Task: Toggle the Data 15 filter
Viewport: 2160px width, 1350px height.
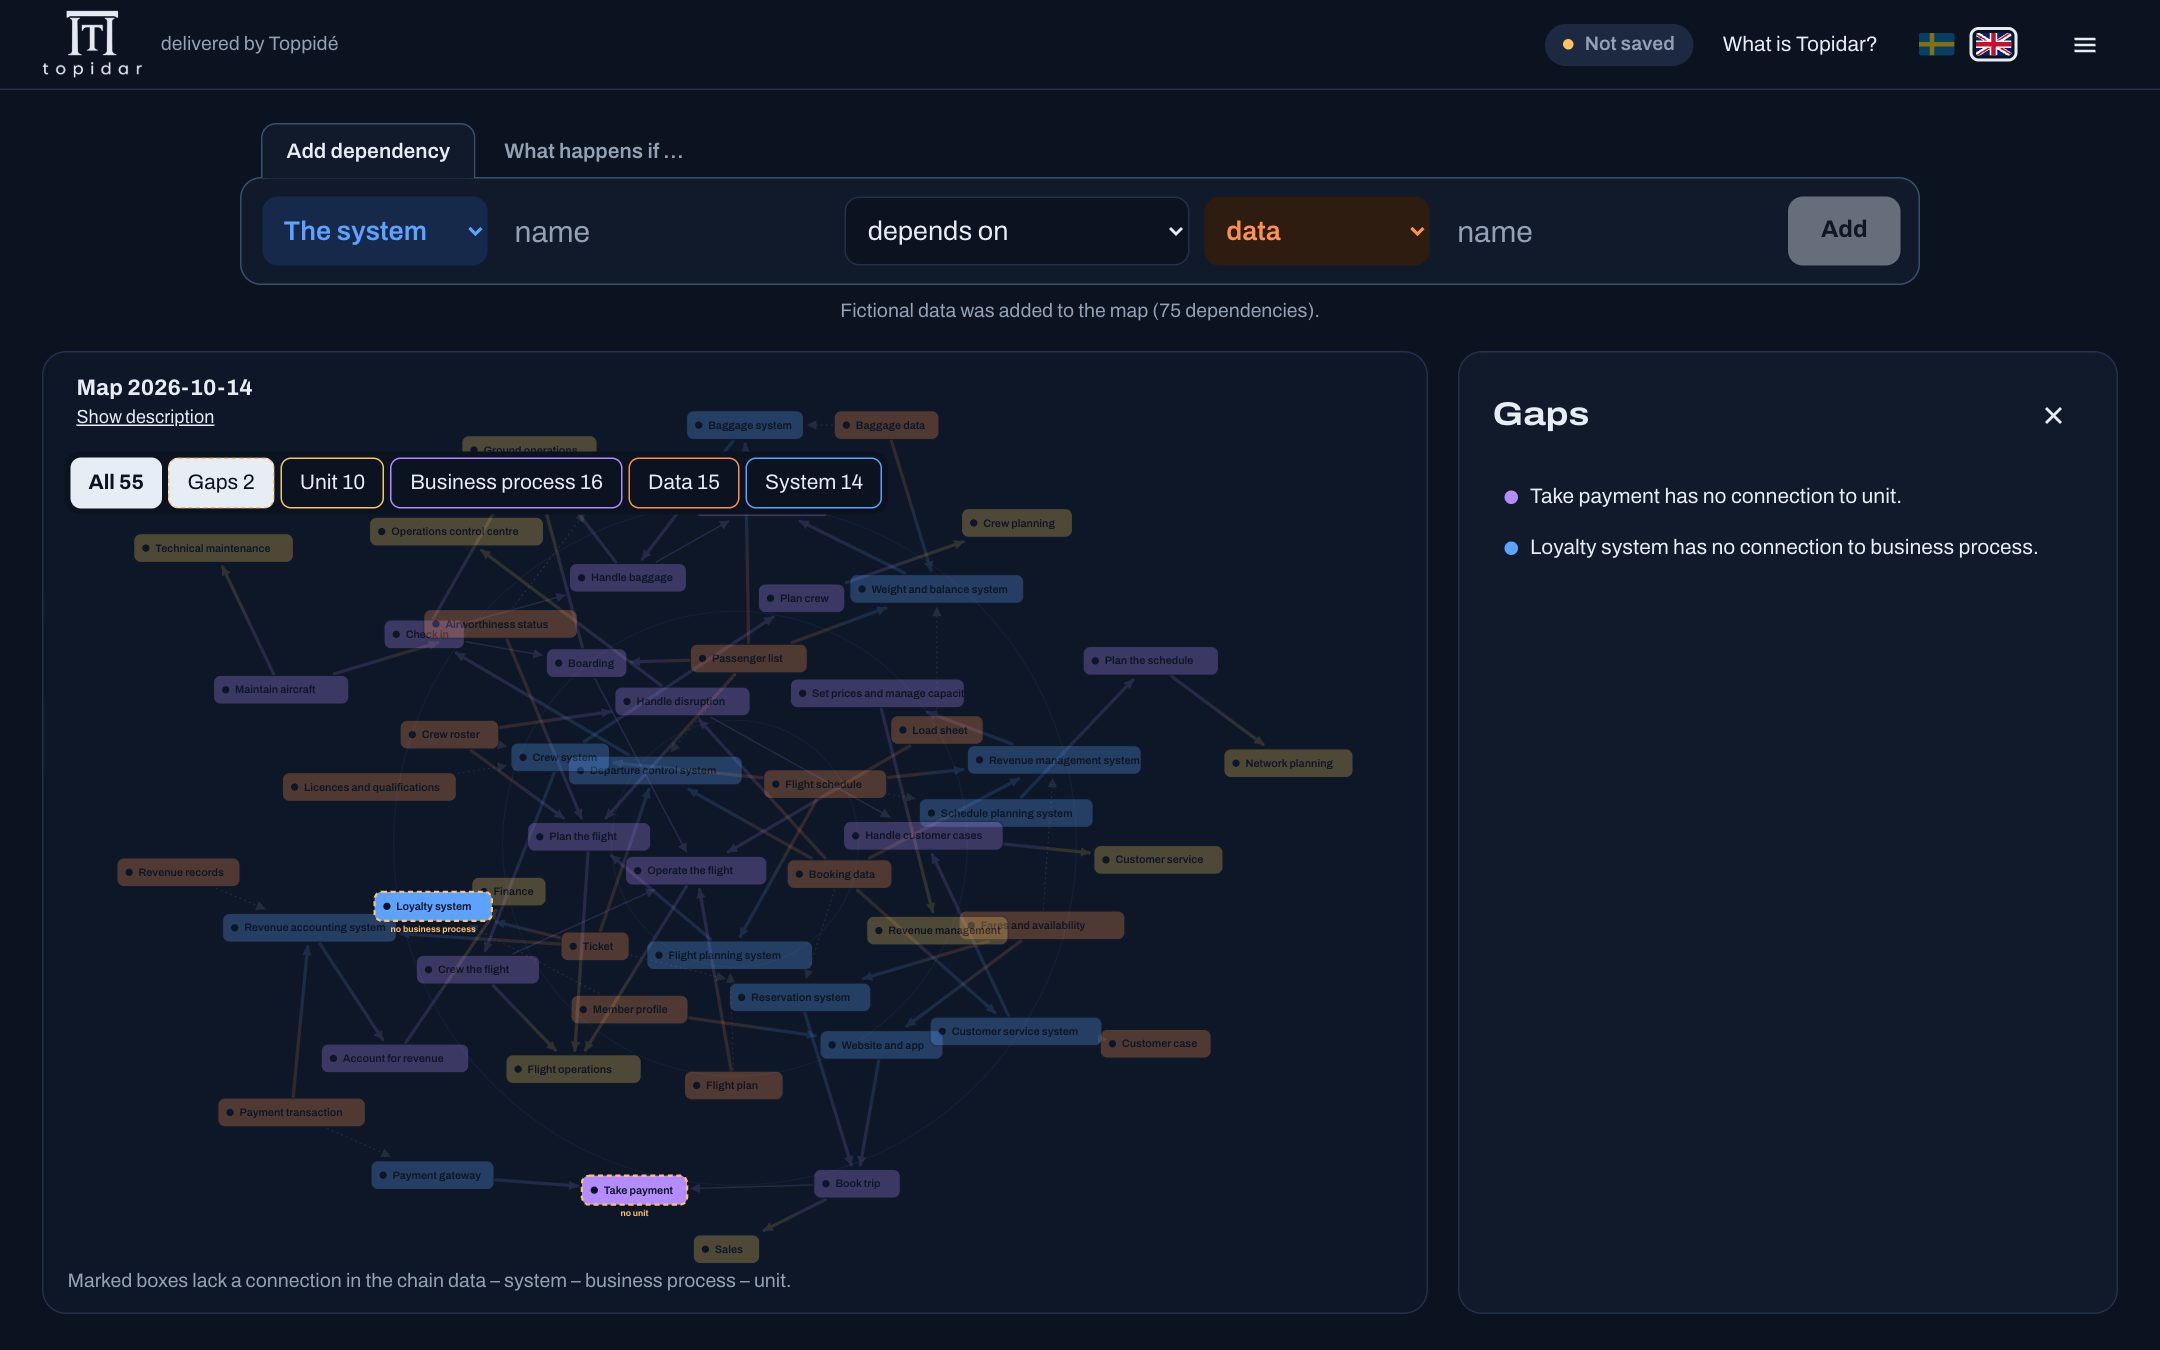Action: pyautogui.click(x=684, y=482)
